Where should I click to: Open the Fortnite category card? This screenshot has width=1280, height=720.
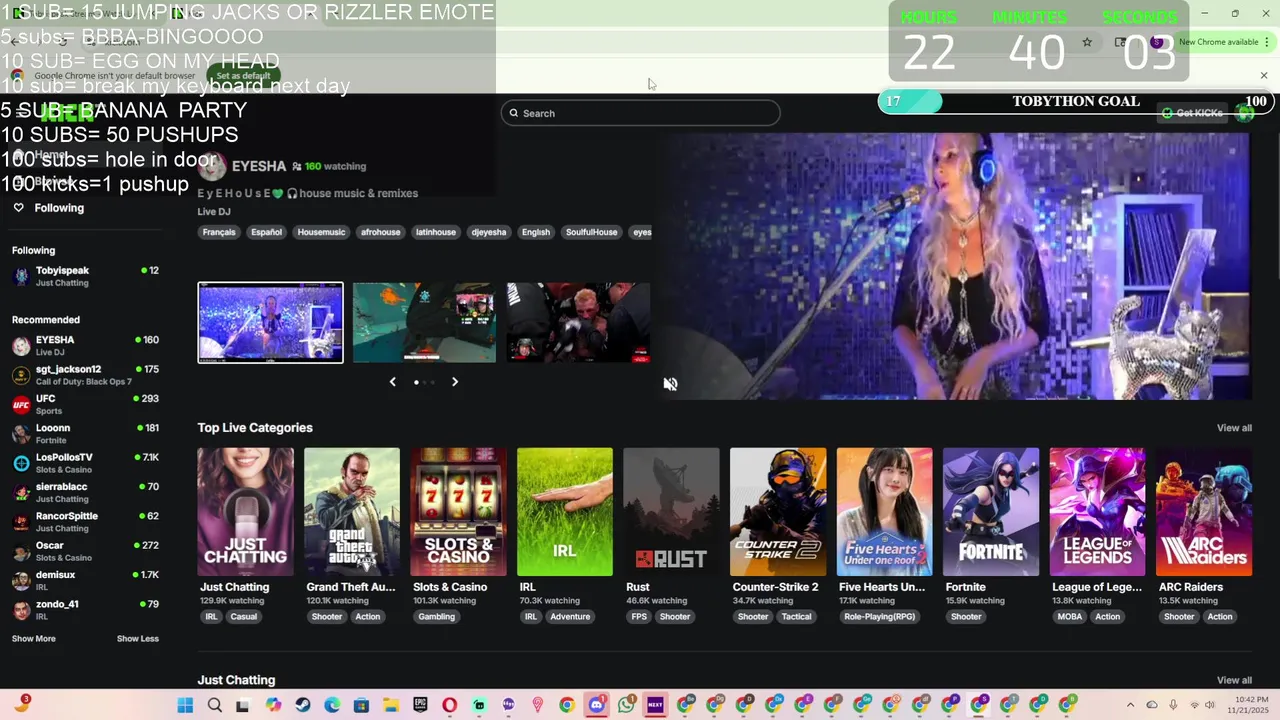(x=991, y=512)
